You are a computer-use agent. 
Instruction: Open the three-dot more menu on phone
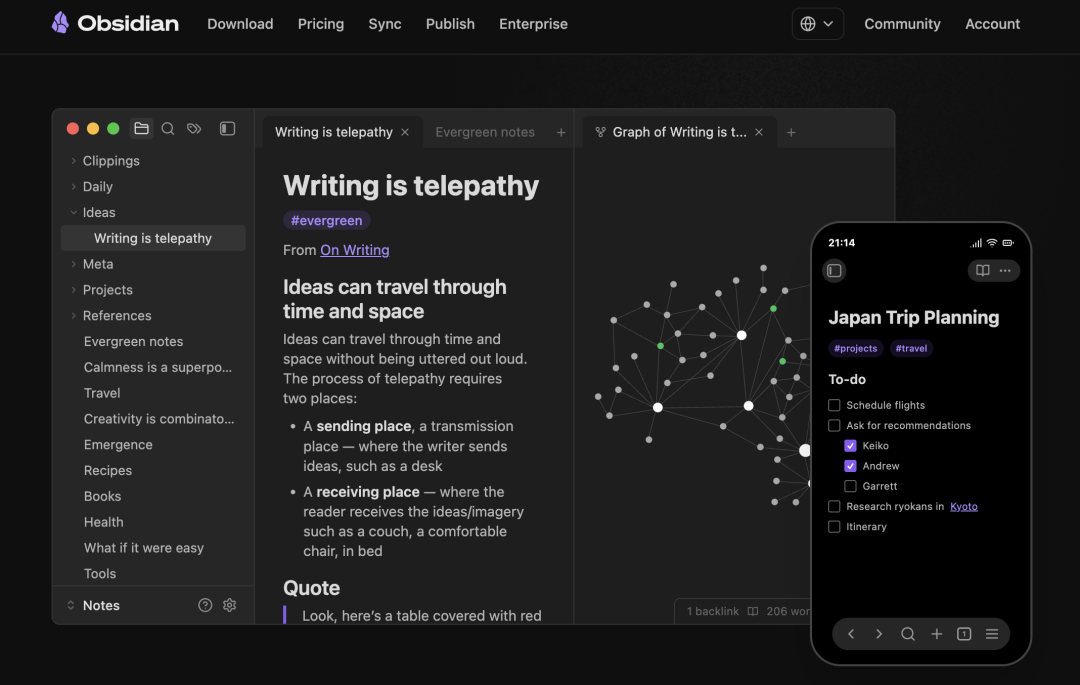[1005, 271]
